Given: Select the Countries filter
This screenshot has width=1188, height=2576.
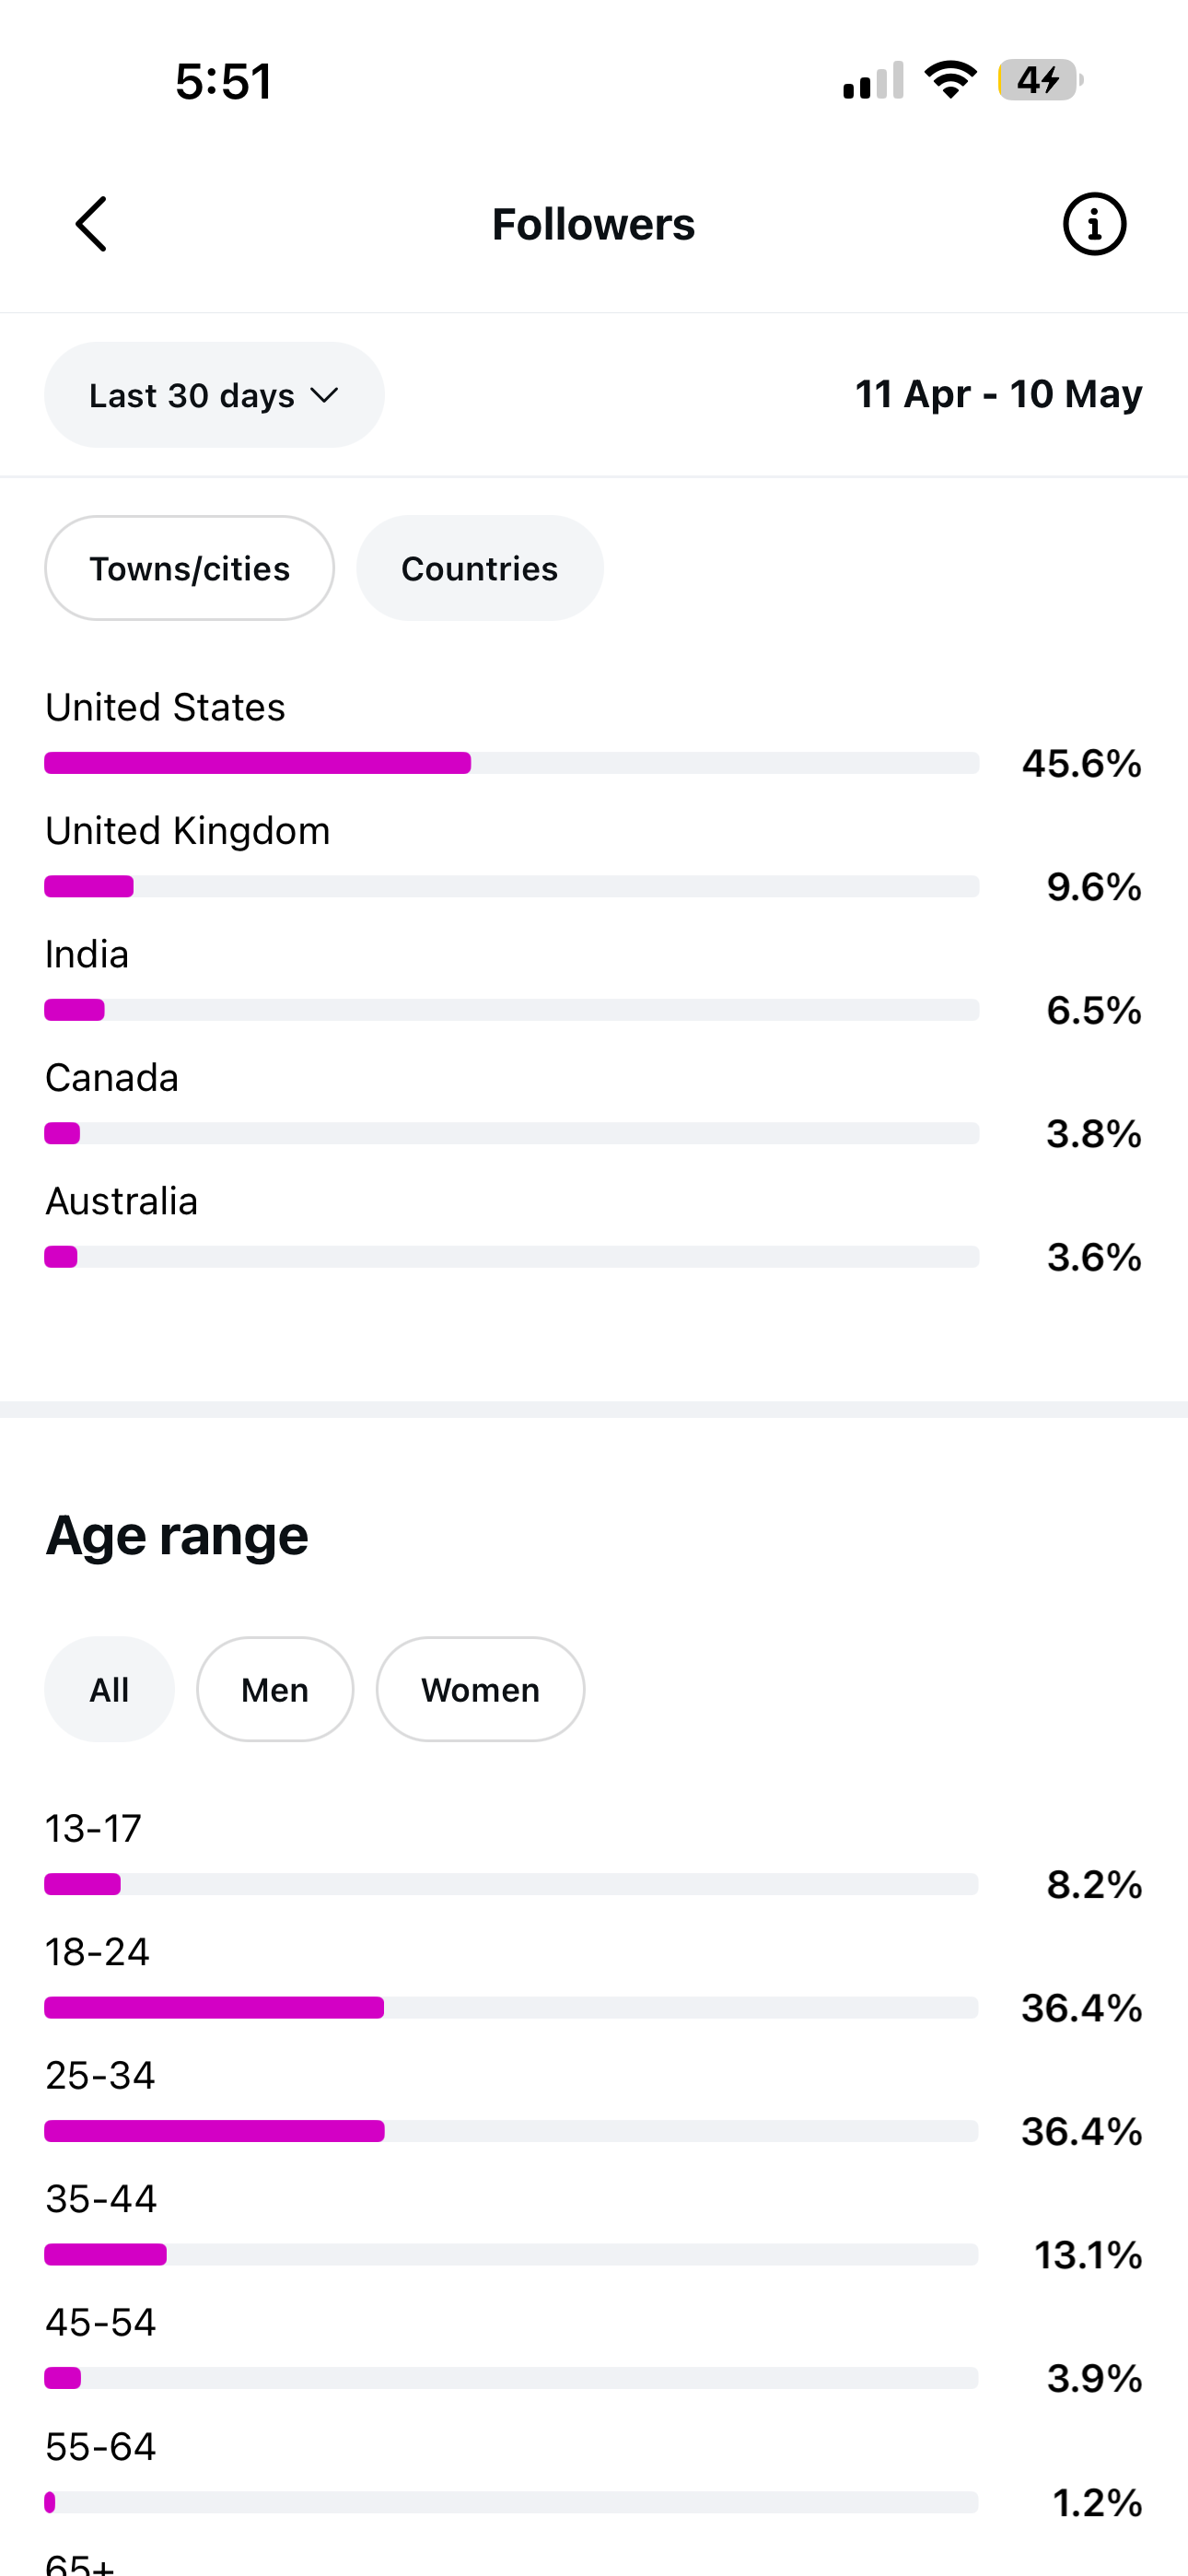Looking at the screenshot, I should [480, 568].
